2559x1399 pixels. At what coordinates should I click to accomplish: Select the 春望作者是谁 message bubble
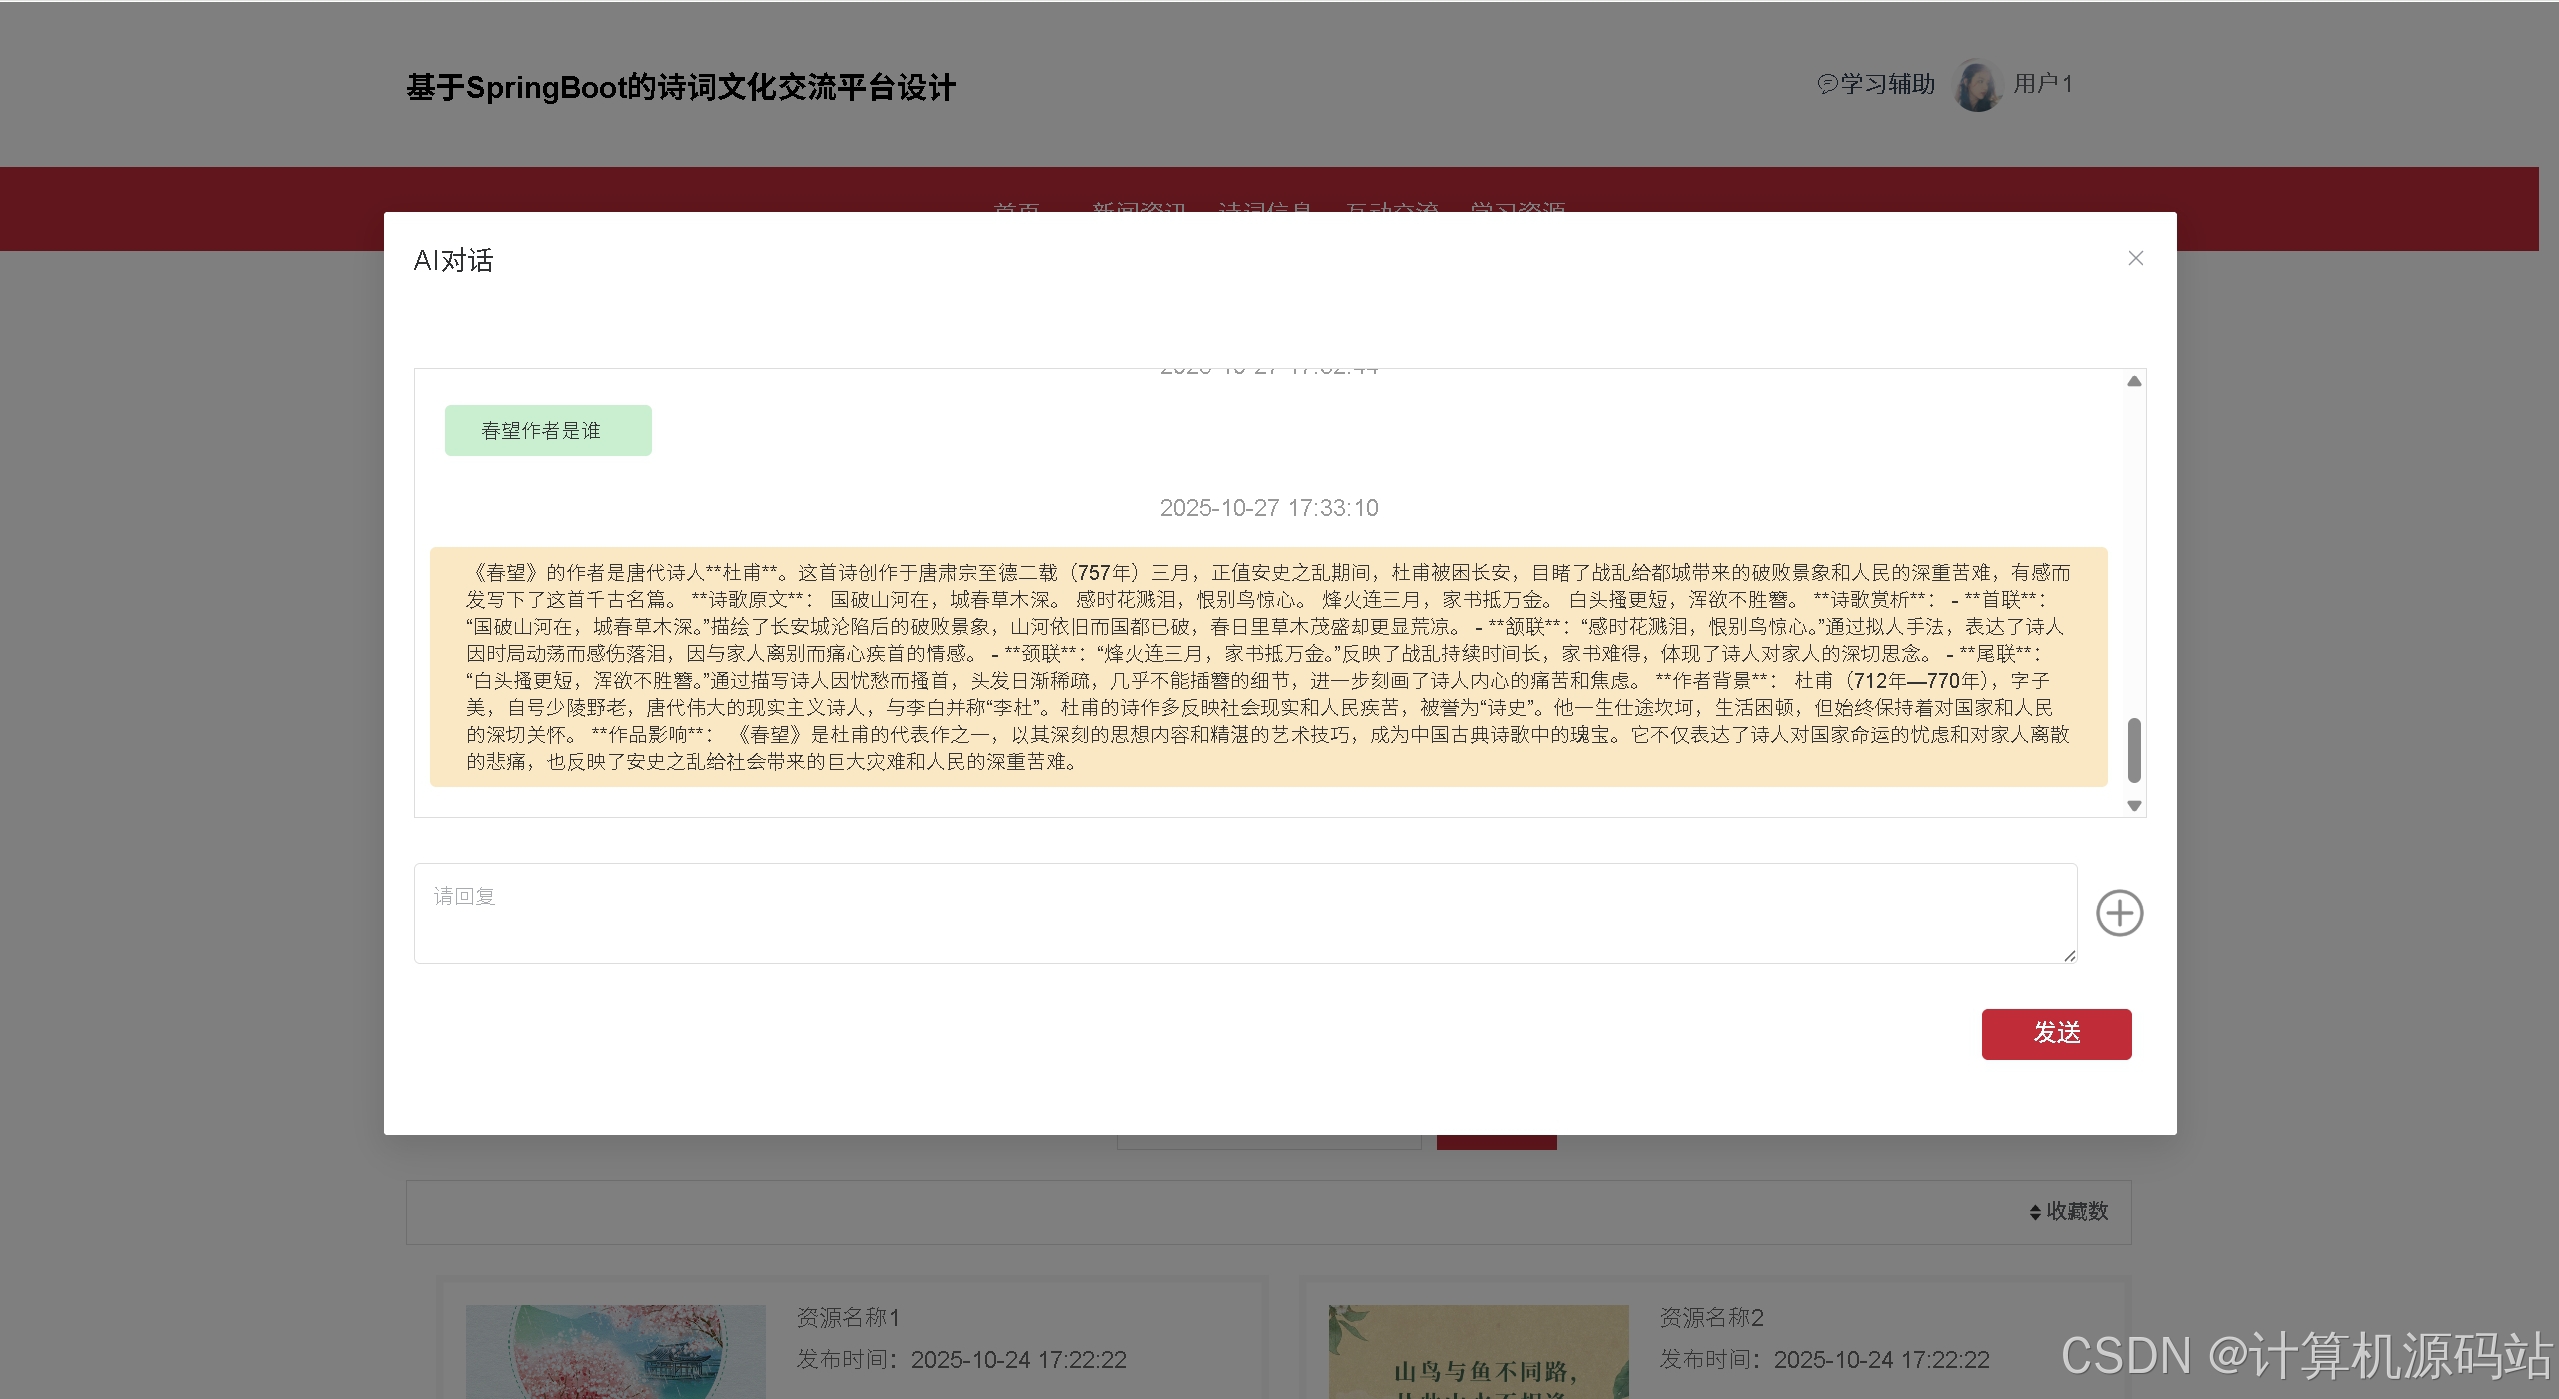point(548,430)
